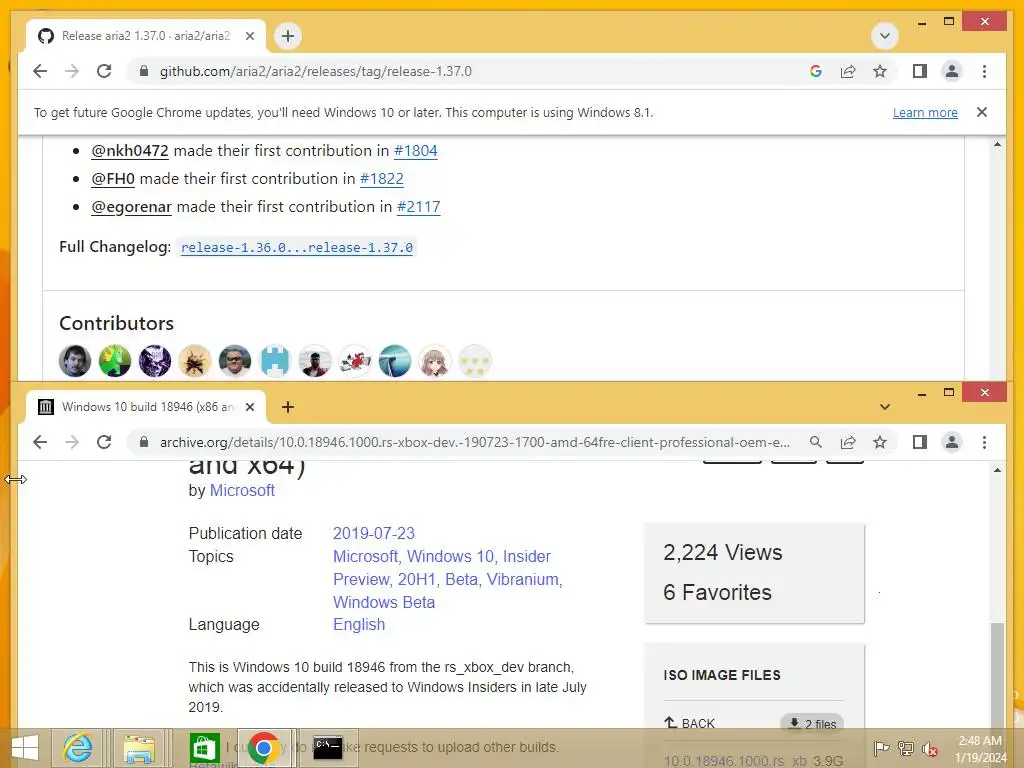Open Windows Beta topic link
The height and width of the screenshot is (768, 1024).
pos(383,602)
